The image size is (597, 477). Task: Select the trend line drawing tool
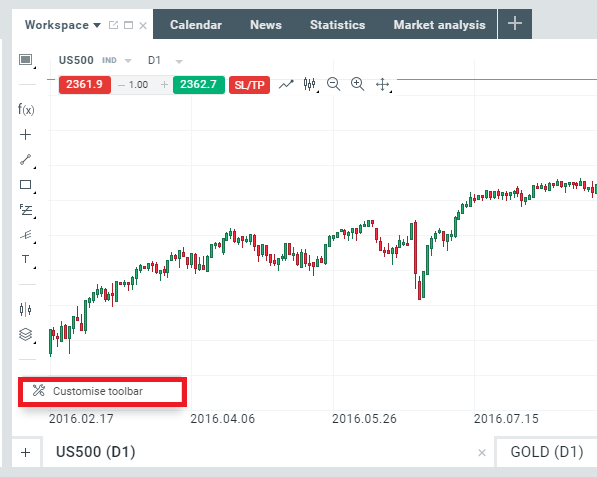[x=26, y=160]
